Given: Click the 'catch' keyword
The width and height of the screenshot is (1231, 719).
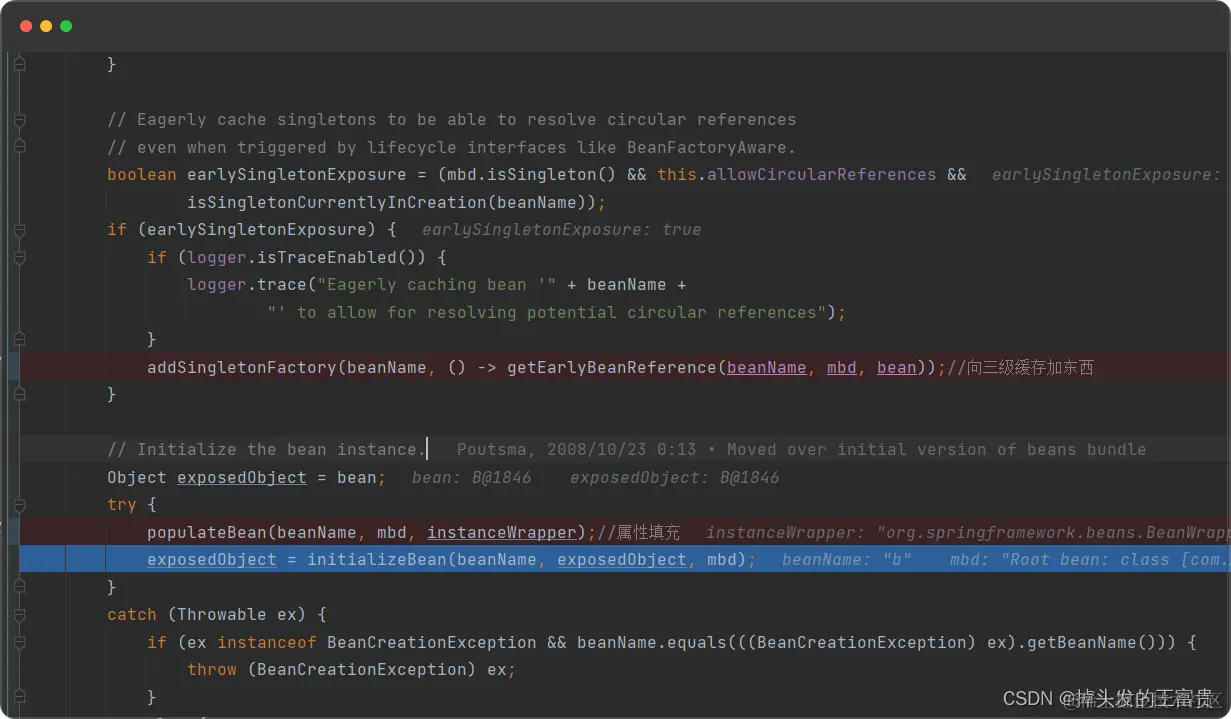Looking at the screenshot, I should [x=131, y=614].
